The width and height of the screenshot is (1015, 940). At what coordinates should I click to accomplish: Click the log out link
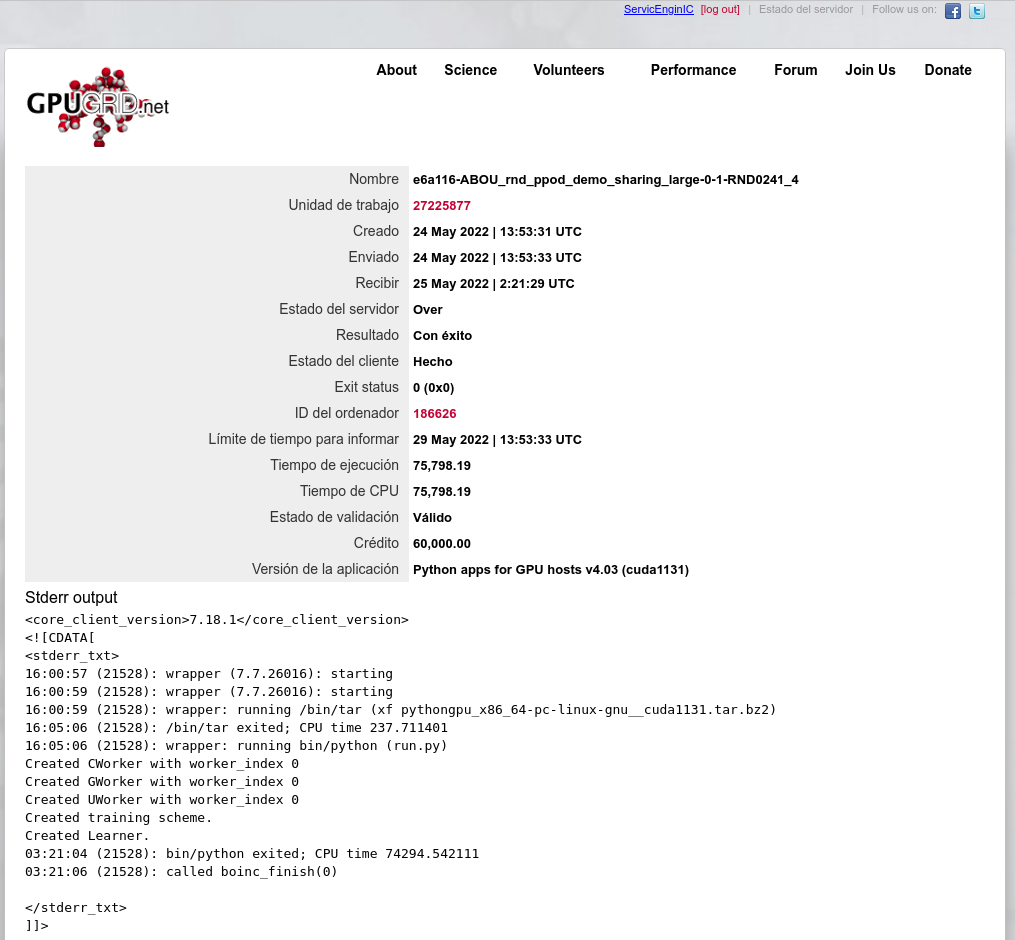pos(720,10)
